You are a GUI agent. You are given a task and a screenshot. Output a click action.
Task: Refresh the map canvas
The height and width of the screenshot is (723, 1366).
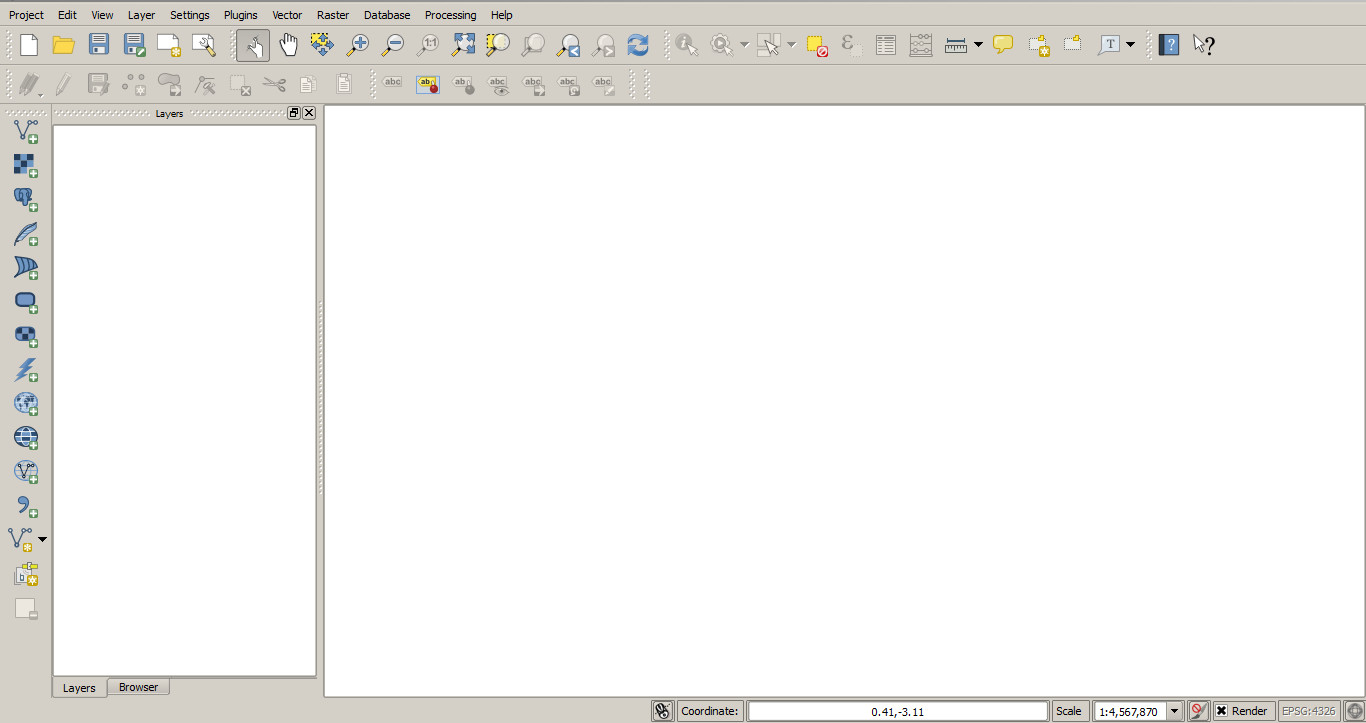click(638, 44)
